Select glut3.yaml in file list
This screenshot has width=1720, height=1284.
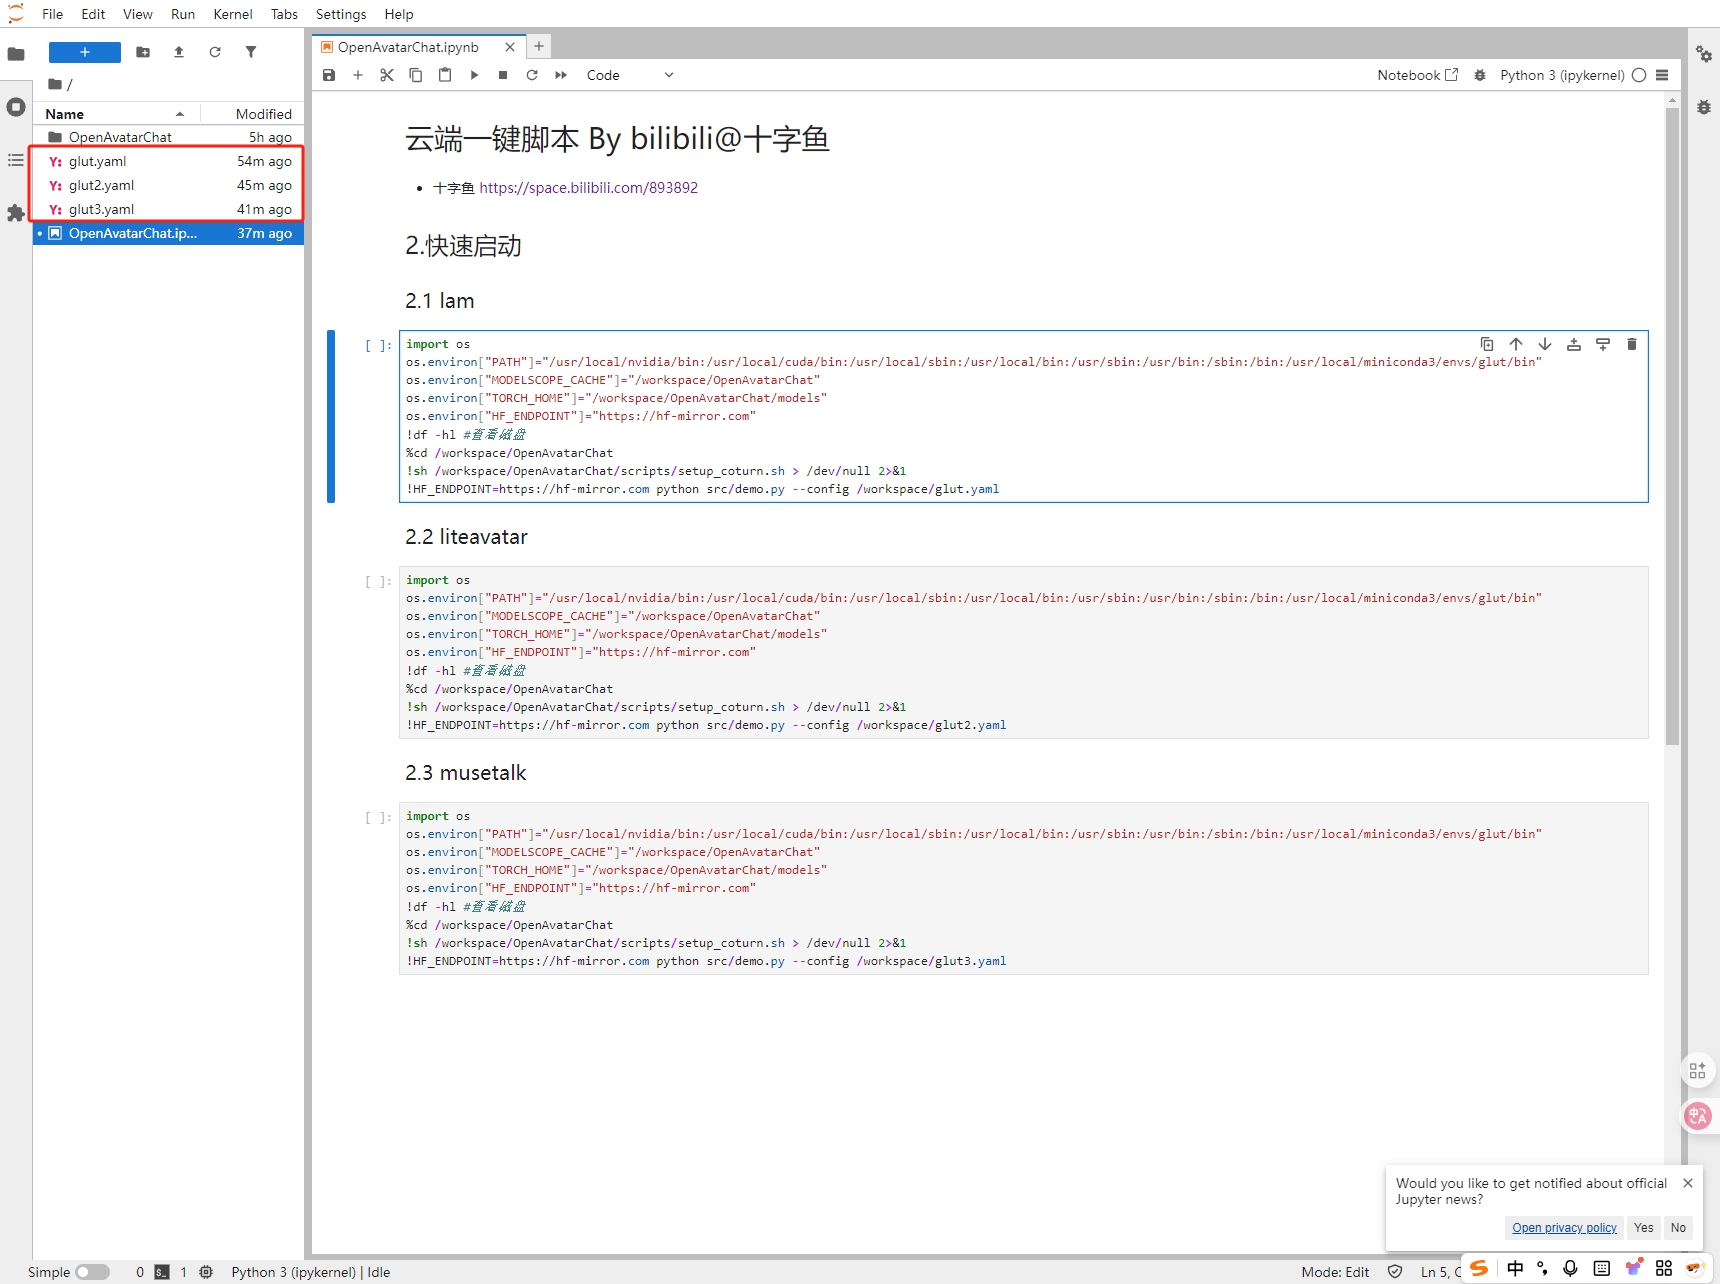(168, 209)
